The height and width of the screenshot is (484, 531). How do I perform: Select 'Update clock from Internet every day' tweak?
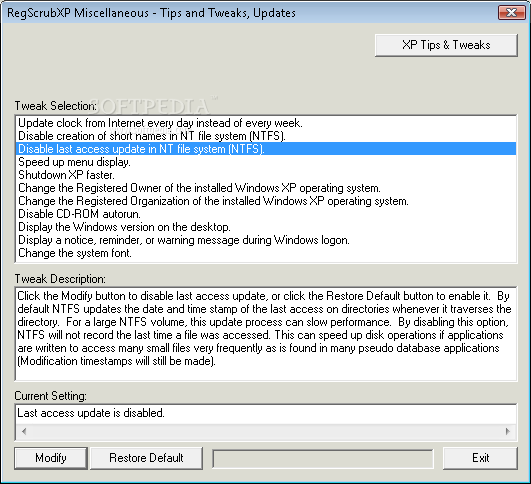click(x=266, y=123)
